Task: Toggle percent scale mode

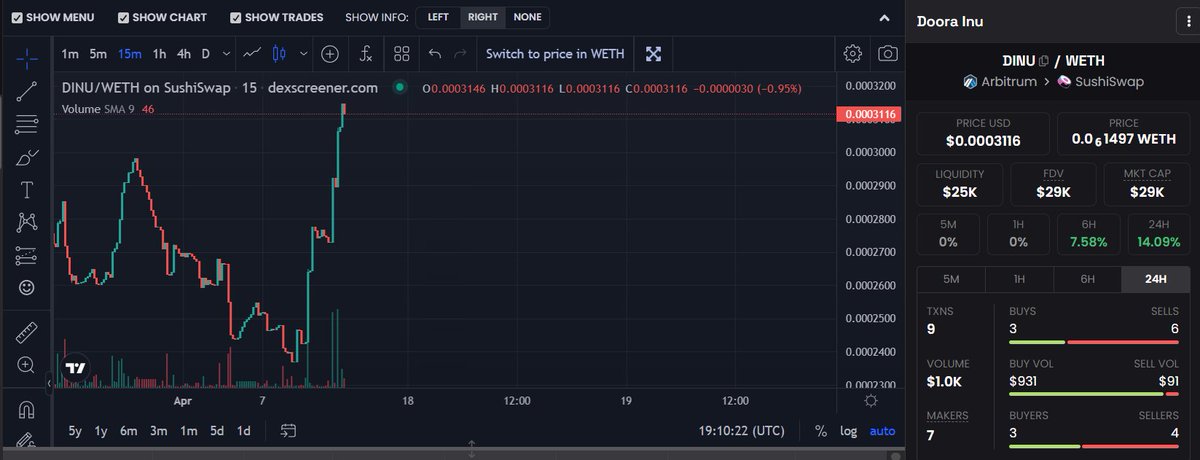Action: tap(821, 431)
